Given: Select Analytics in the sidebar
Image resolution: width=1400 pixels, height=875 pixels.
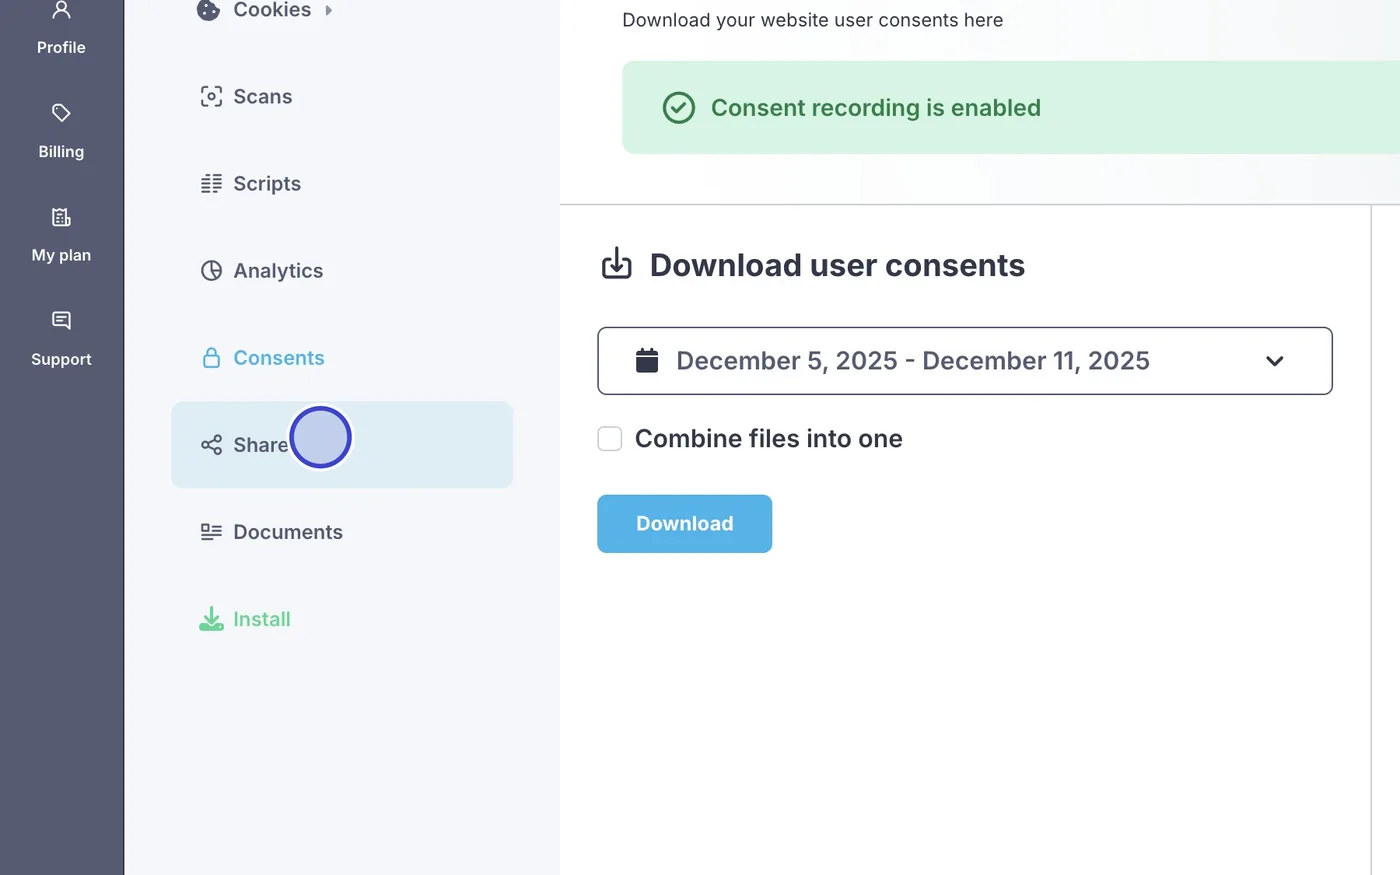Looking at the screenshot, I should (342, 271).
